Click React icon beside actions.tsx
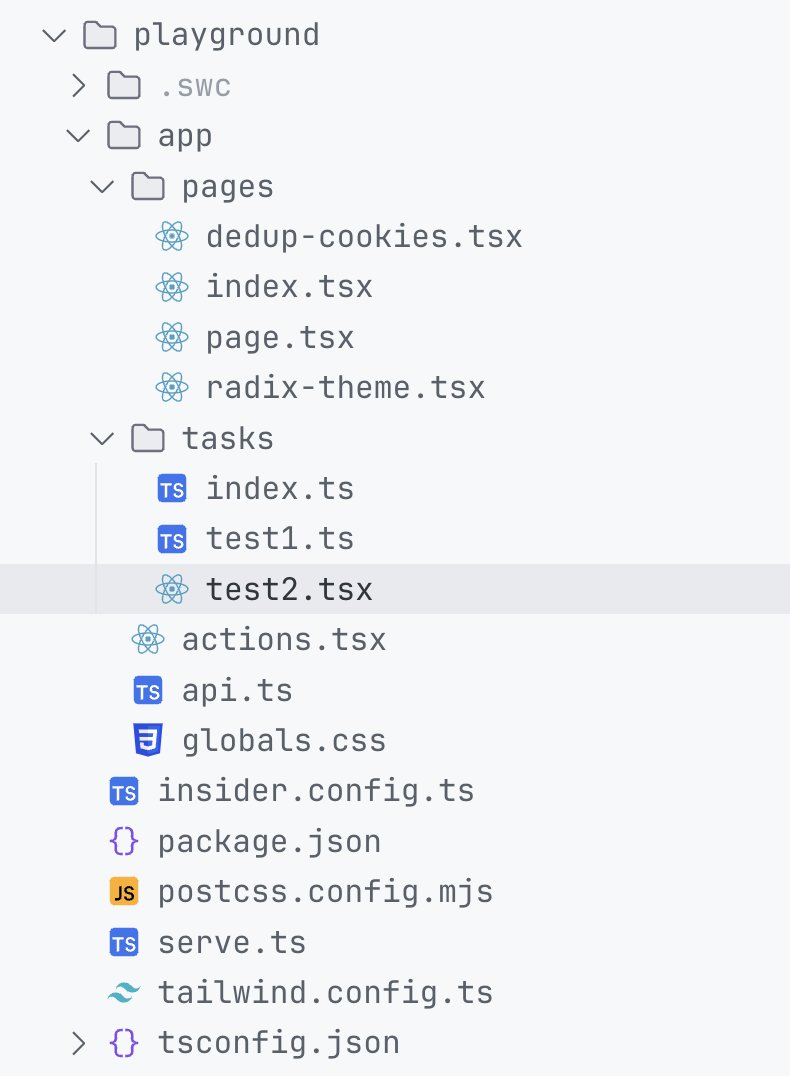Viewport: 790px width, 1076px height. 148,640
